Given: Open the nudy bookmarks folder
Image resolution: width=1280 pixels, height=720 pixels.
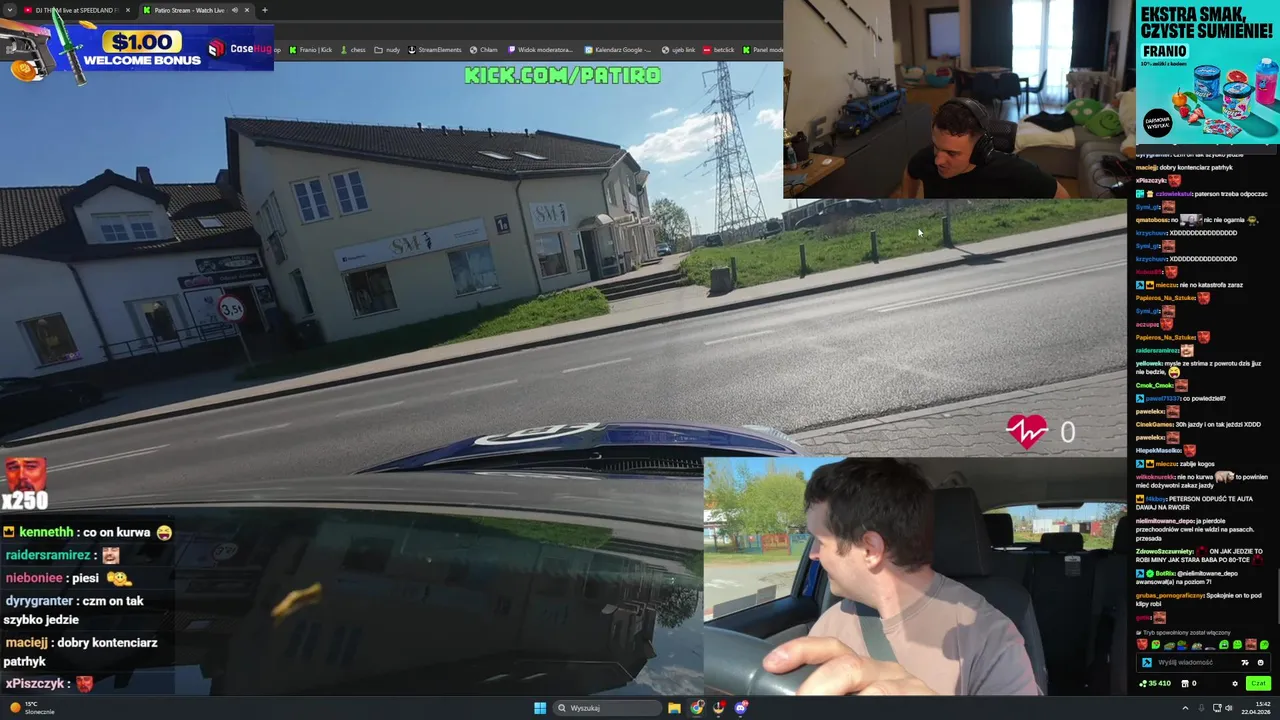Looking at the screenshot, I should (x=388, y=49).
